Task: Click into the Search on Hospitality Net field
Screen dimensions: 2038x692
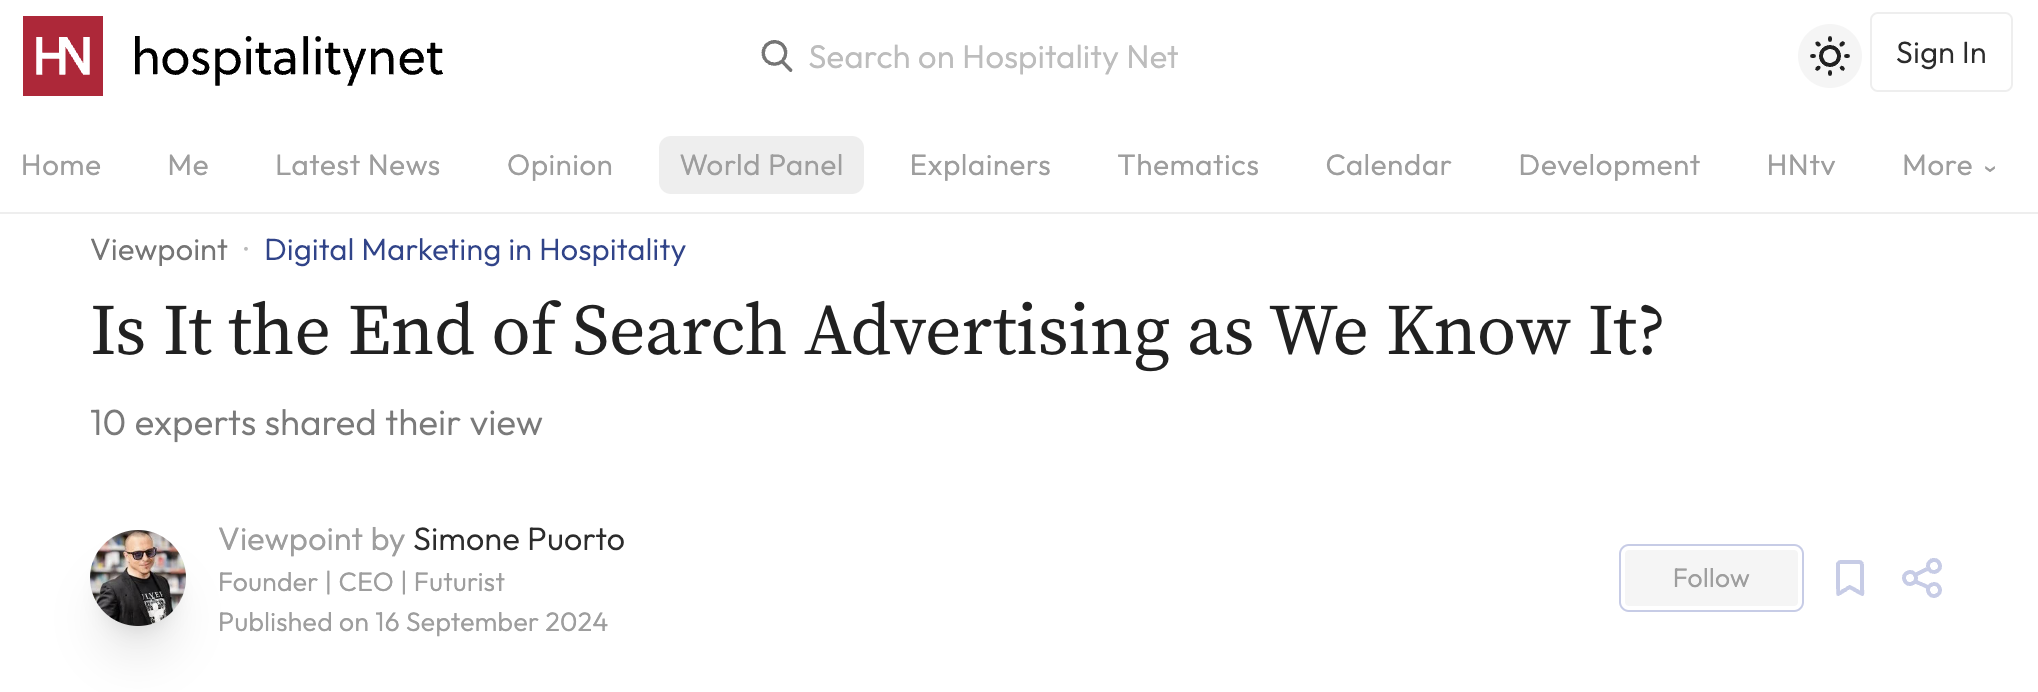Action: 992,57
